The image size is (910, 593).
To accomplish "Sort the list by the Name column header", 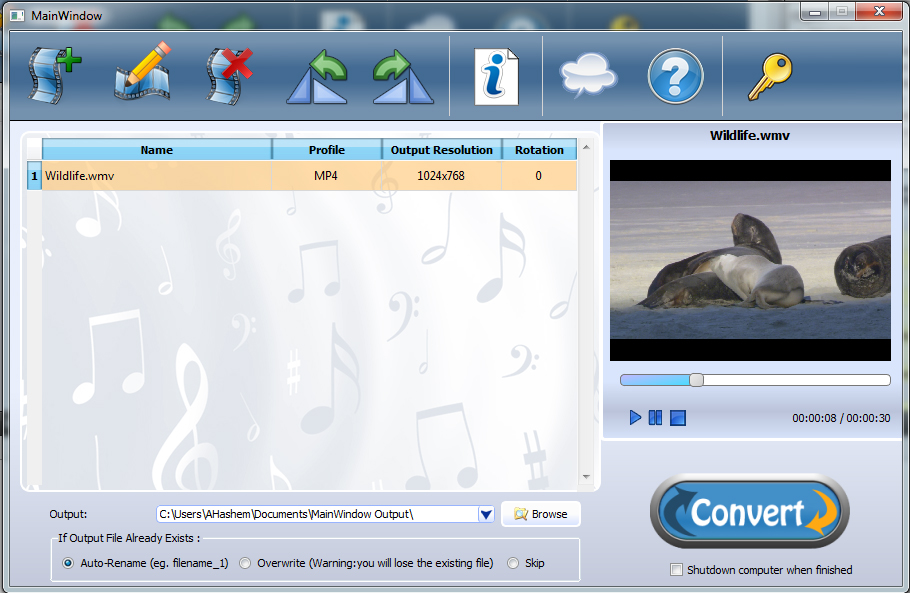I will pos(157,150).
